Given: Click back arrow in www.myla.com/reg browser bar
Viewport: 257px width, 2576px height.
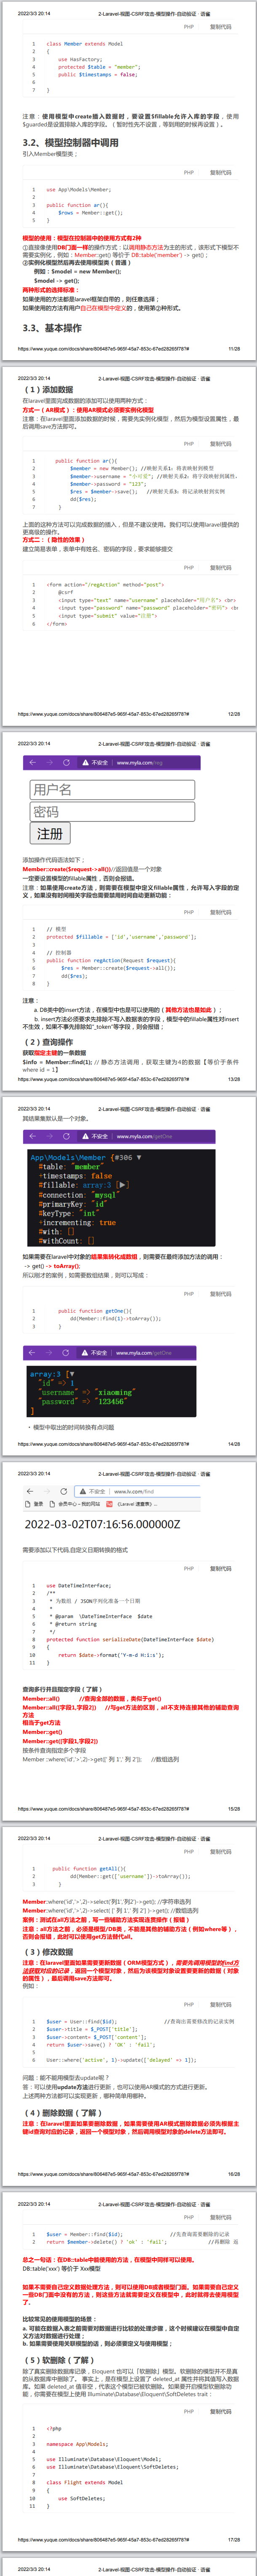Looking at the screenshot, I should [x=32, y=762].
